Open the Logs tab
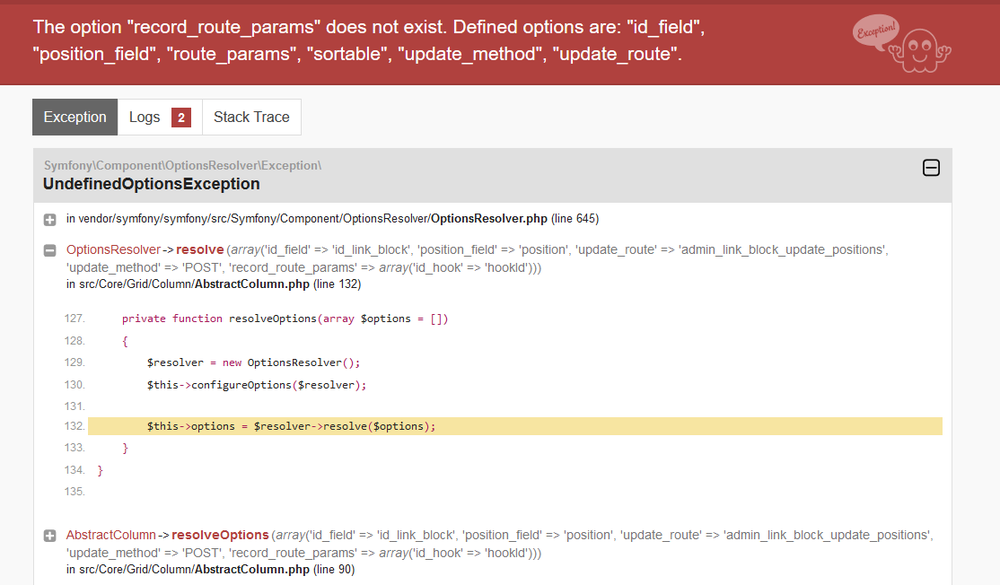This screenshot has width=1000, height=585. (145, 117)
